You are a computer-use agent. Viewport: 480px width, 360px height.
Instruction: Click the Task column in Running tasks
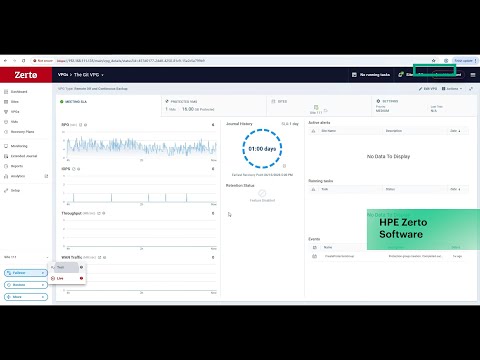click(x=325, y=189)
